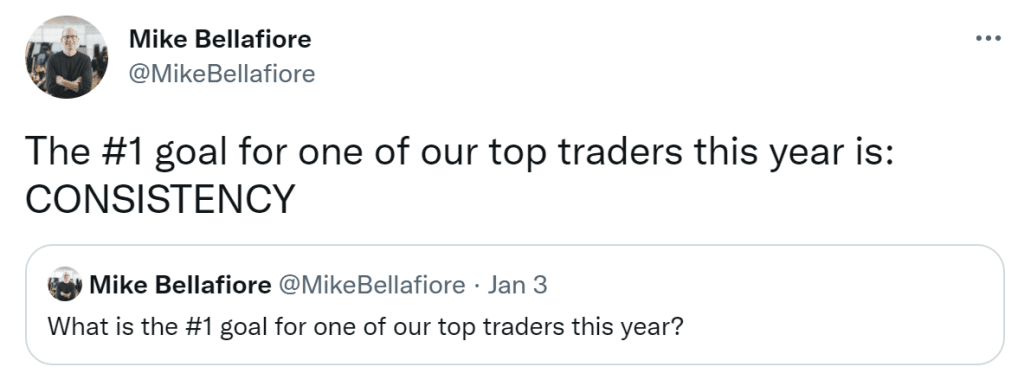The width and height of the screenshot is (1024, 380).
Task: Click Mike Bellafiore's large profile photo
Action: point(66,57)
